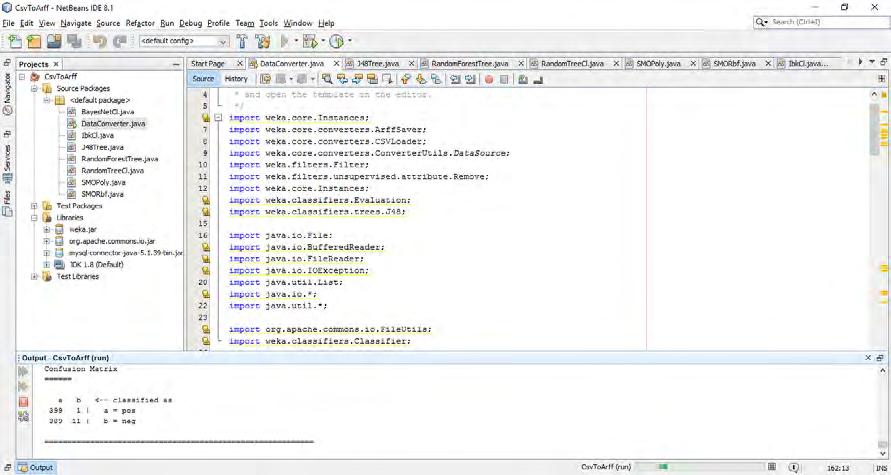This screenshot has height=475, width=891.
Task: Click the Find Selection magnifier icon
Action: (x=327, y=80)
